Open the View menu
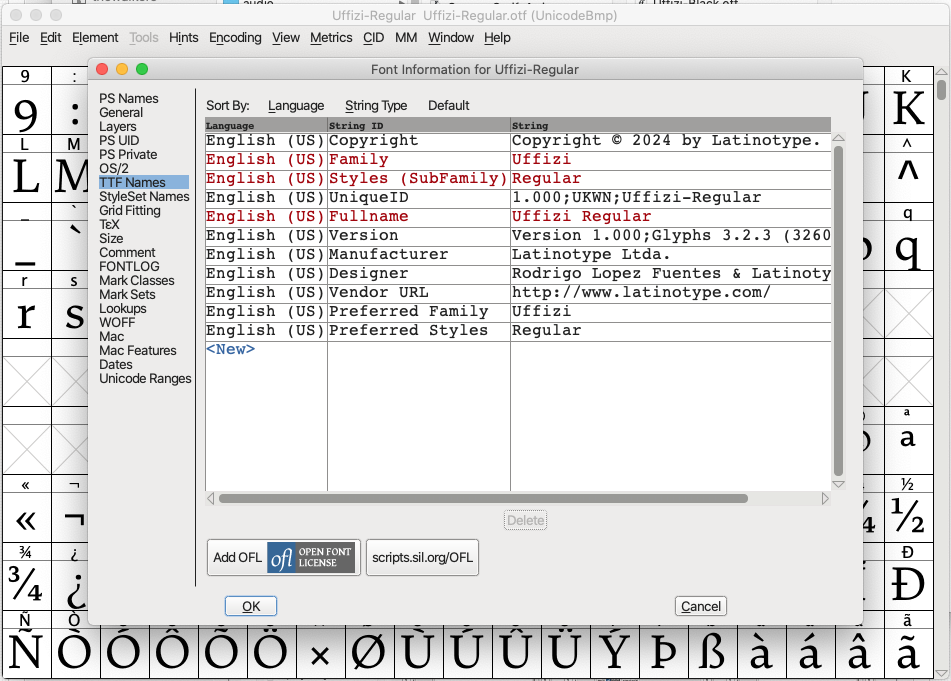 tap(286, 38)
